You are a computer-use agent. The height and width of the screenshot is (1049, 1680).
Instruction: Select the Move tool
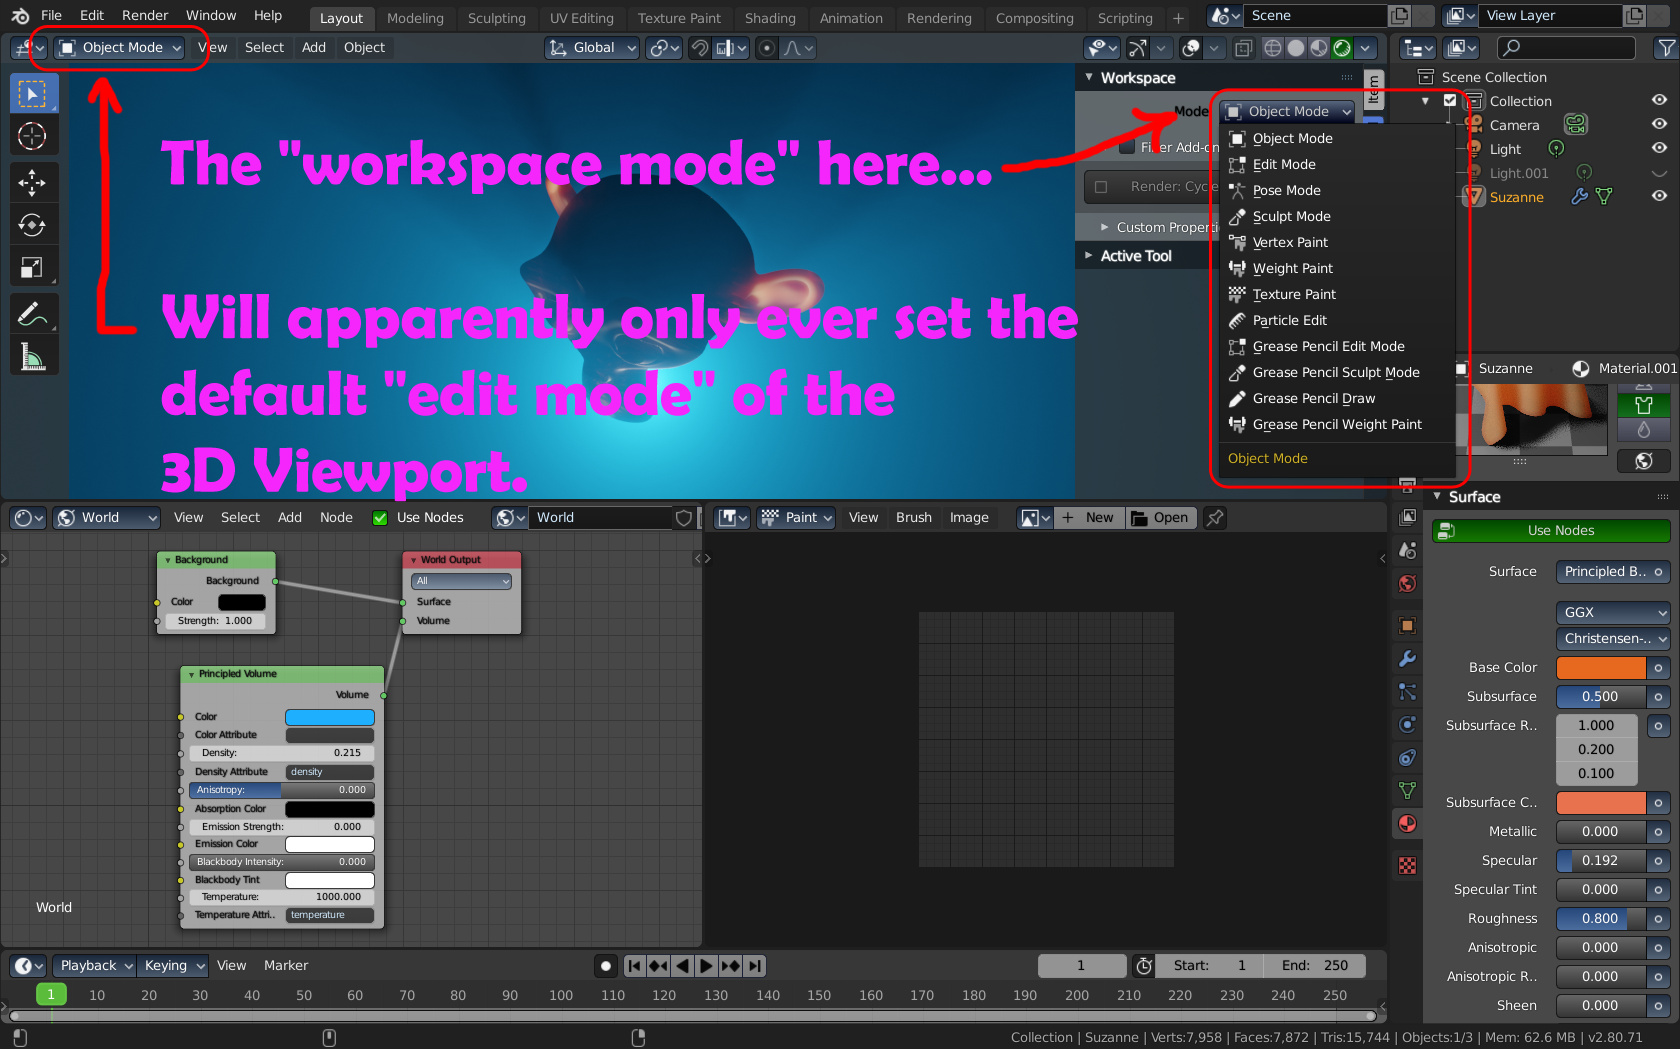click(33, 183)
